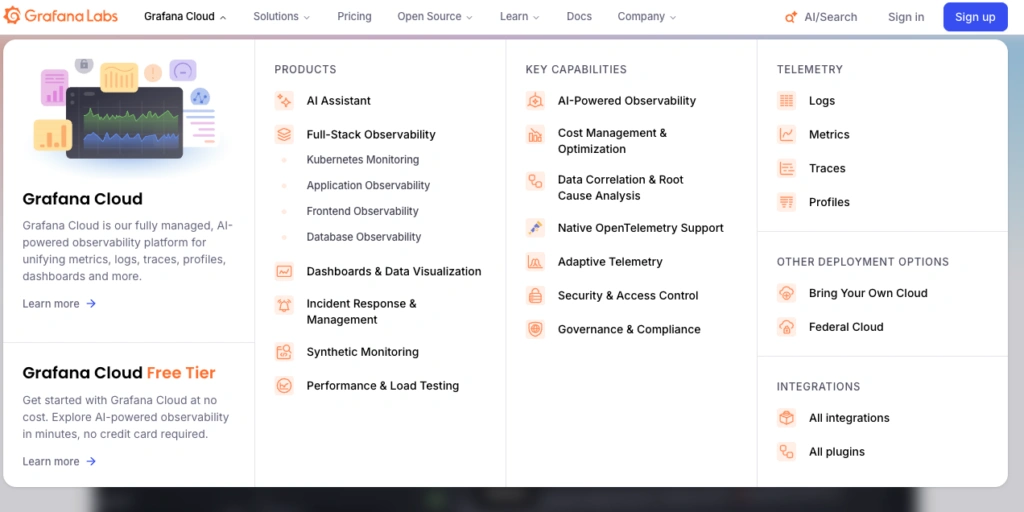The image size is (1024, 512).
Task: Click the Traces icon
Action: click(787, 169)
